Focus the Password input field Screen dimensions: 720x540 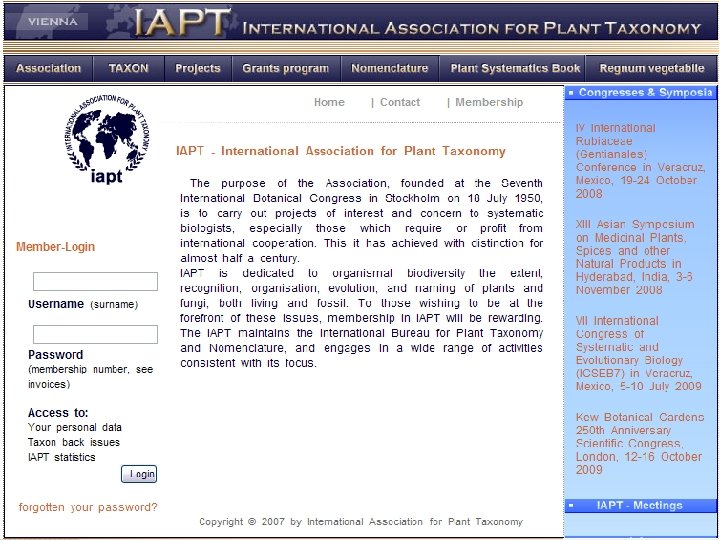click(x=96, y=334)
